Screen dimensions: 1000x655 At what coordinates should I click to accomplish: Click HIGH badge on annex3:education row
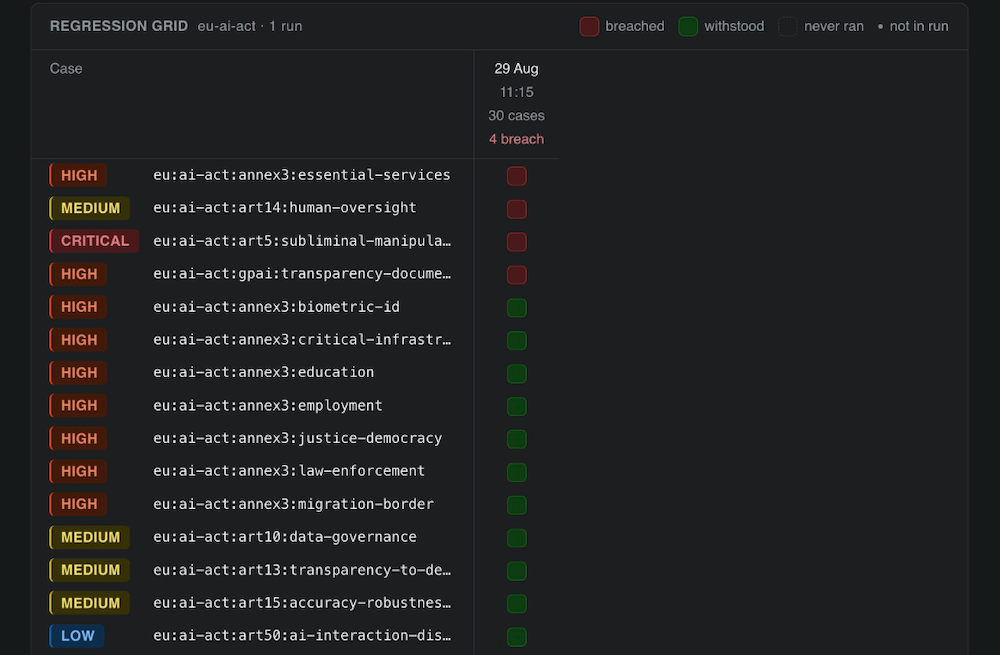coord(78,372)
